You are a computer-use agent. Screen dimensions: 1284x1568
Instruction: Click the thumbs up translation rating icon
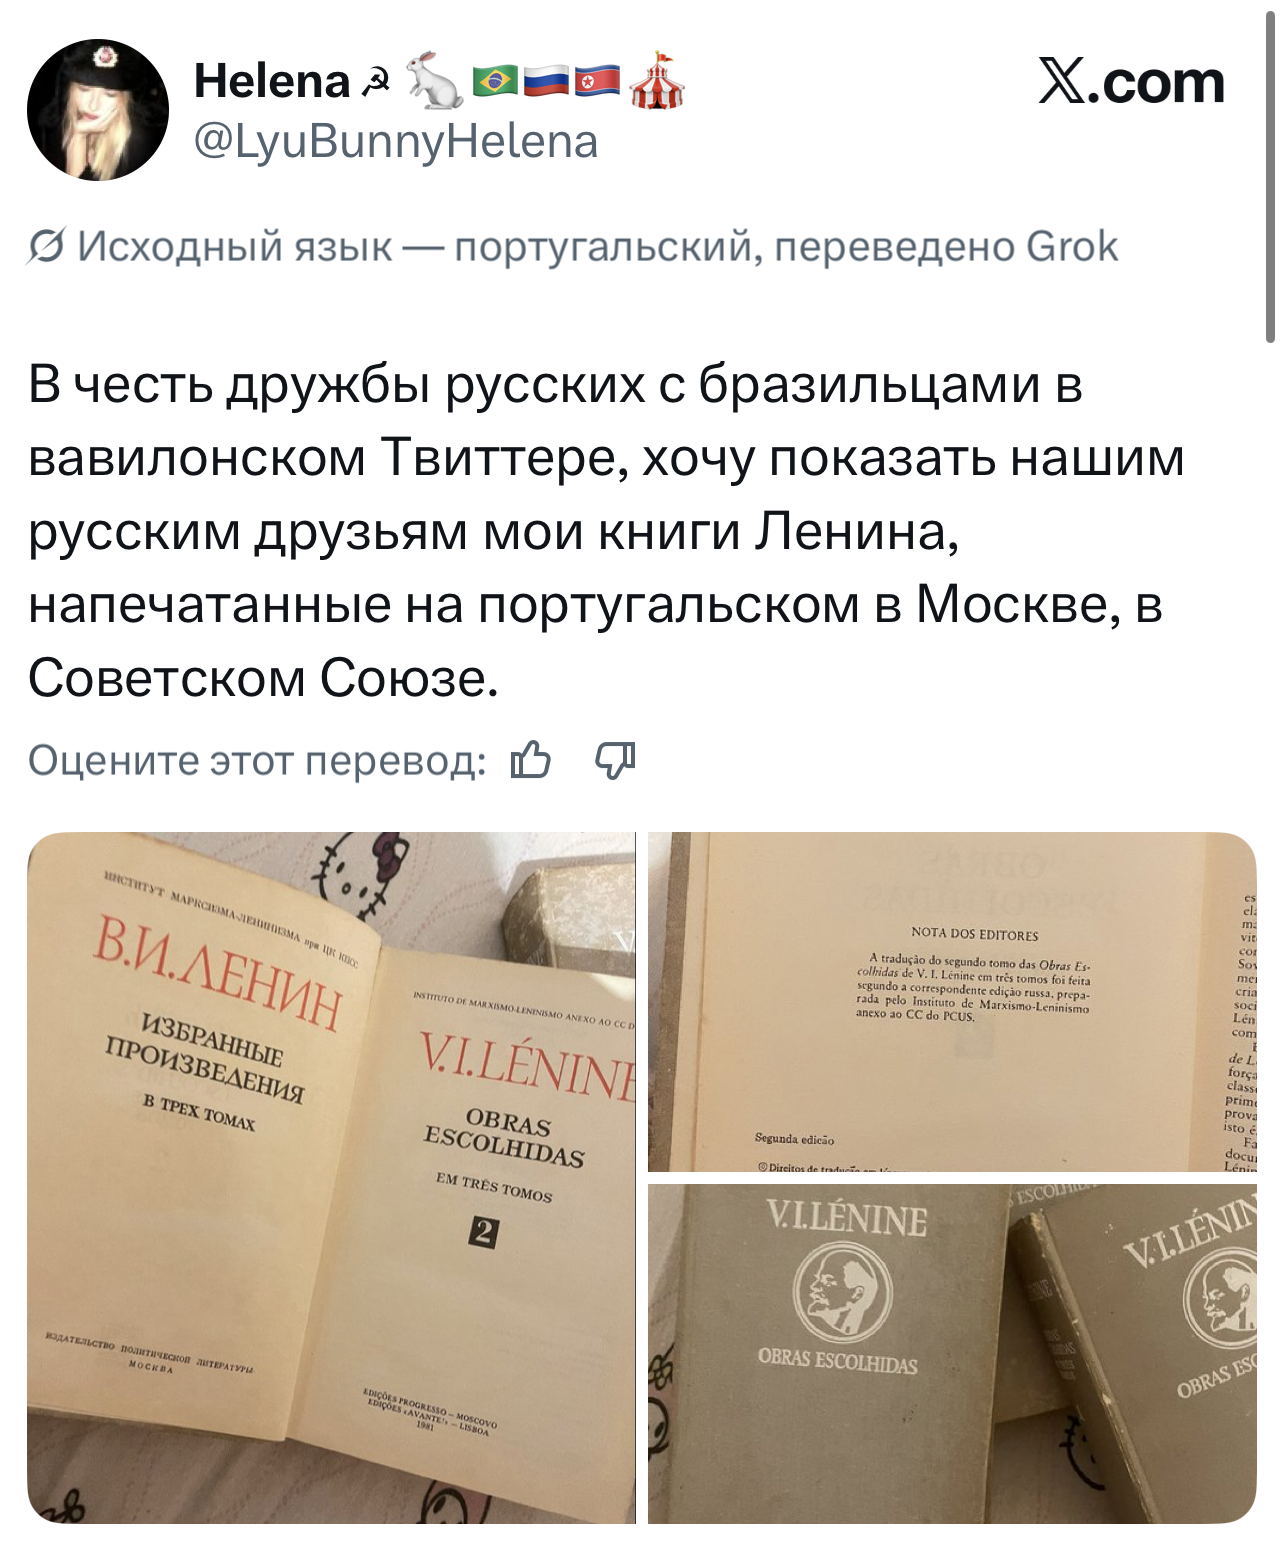pos(531,761)
